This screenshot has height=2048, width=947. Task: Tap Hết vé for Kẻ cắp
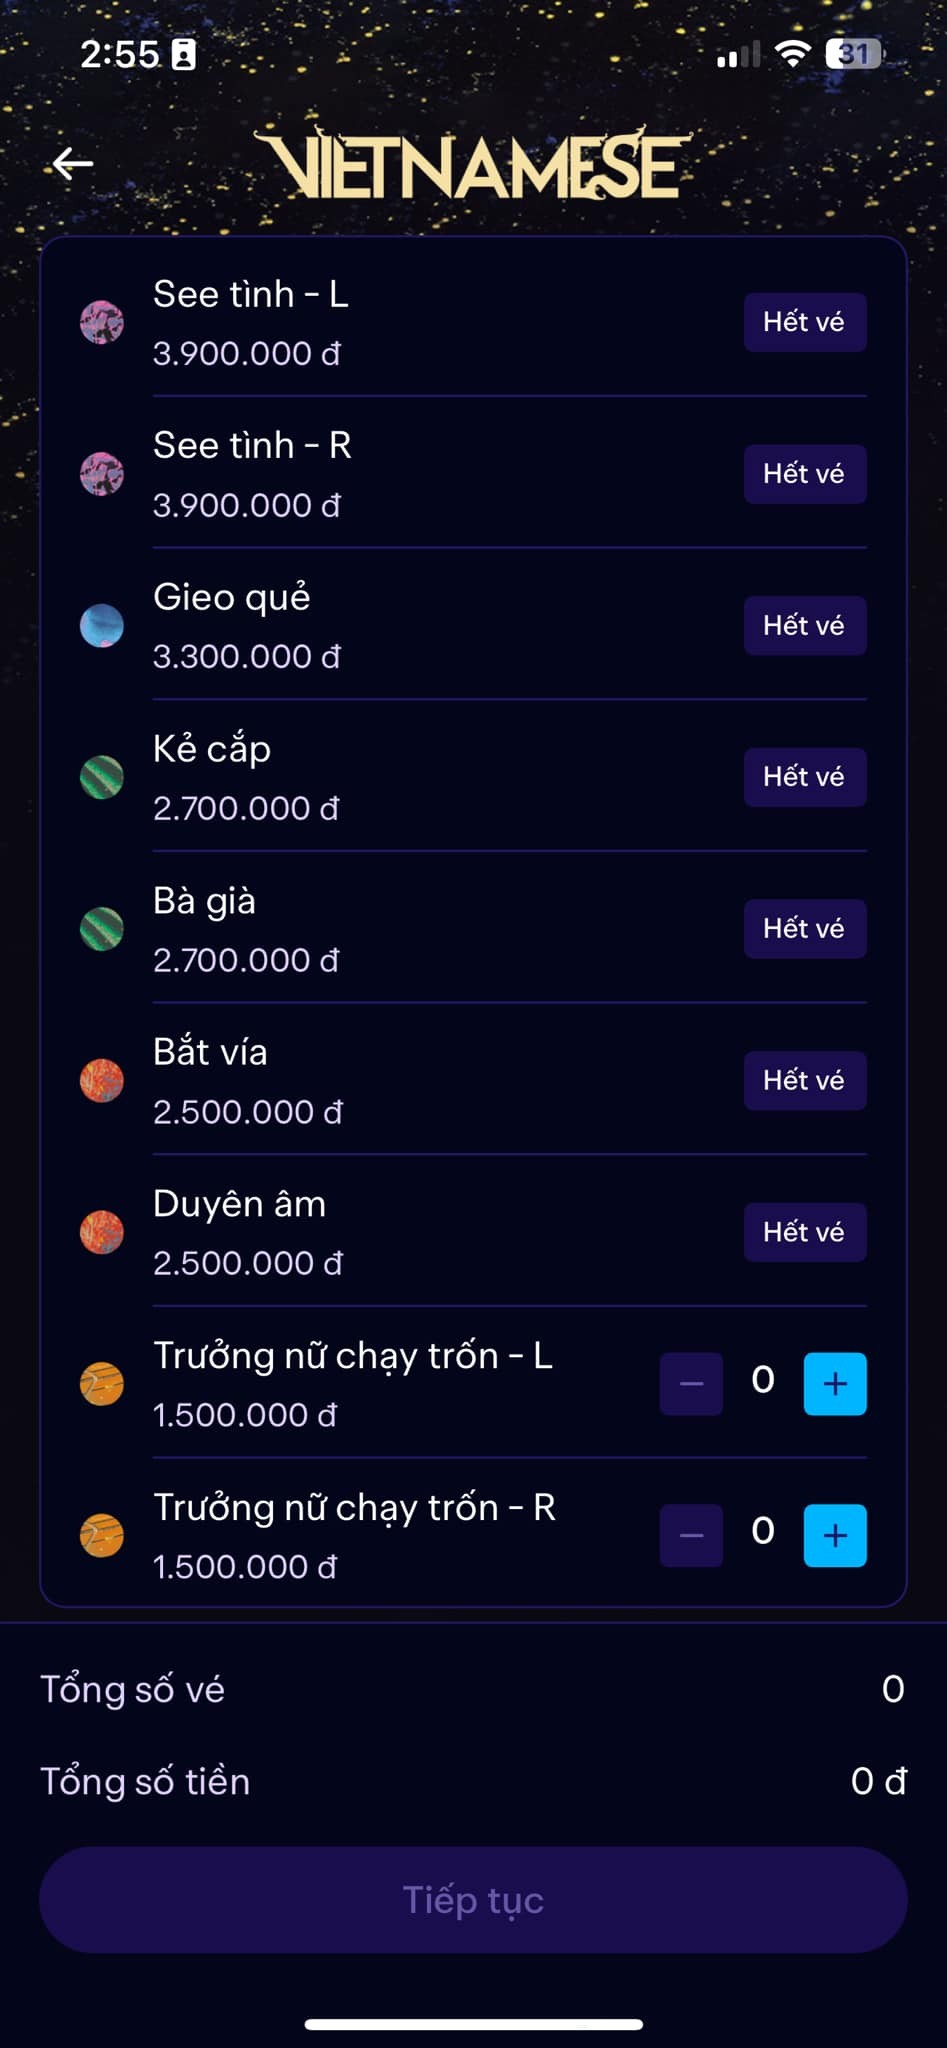coord(804,777)
